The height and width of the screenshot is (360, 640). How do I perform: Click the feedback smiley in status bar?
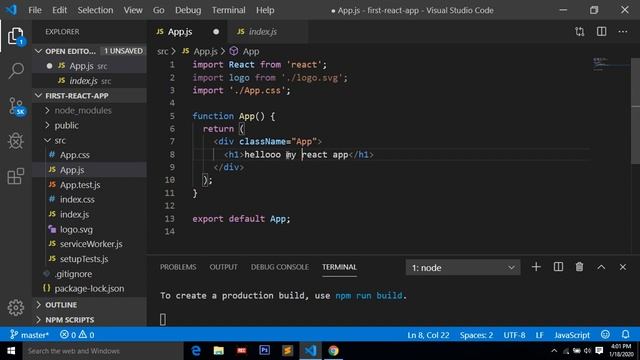tap(605, 335)
